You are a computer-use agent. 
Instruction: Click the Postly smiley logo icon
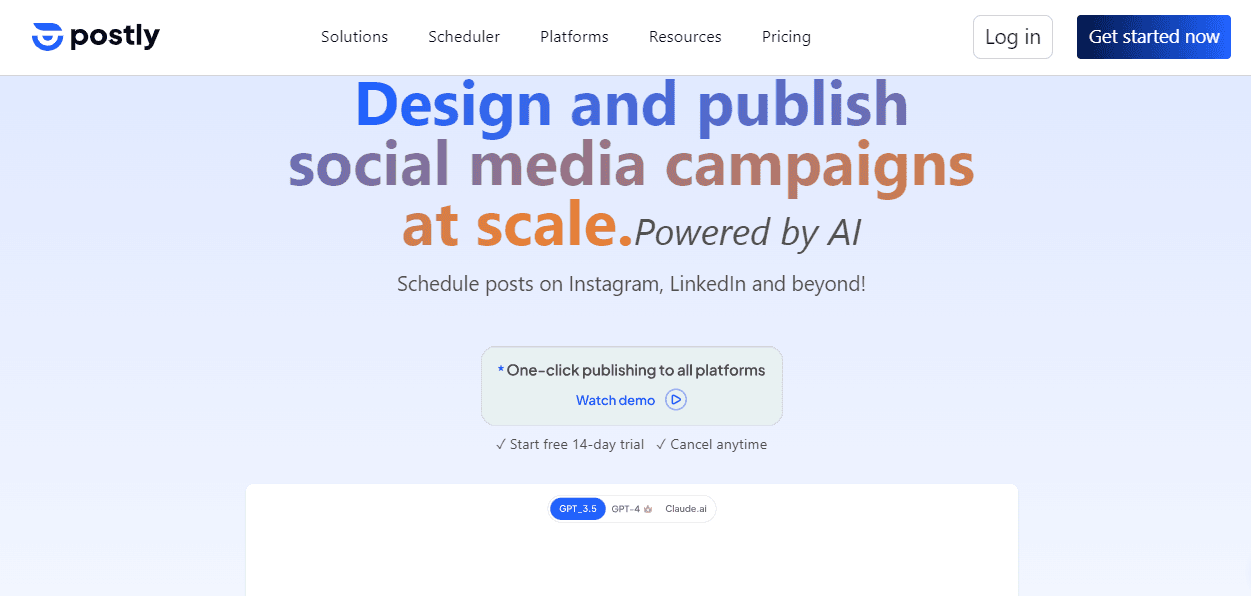pos(47,37)
